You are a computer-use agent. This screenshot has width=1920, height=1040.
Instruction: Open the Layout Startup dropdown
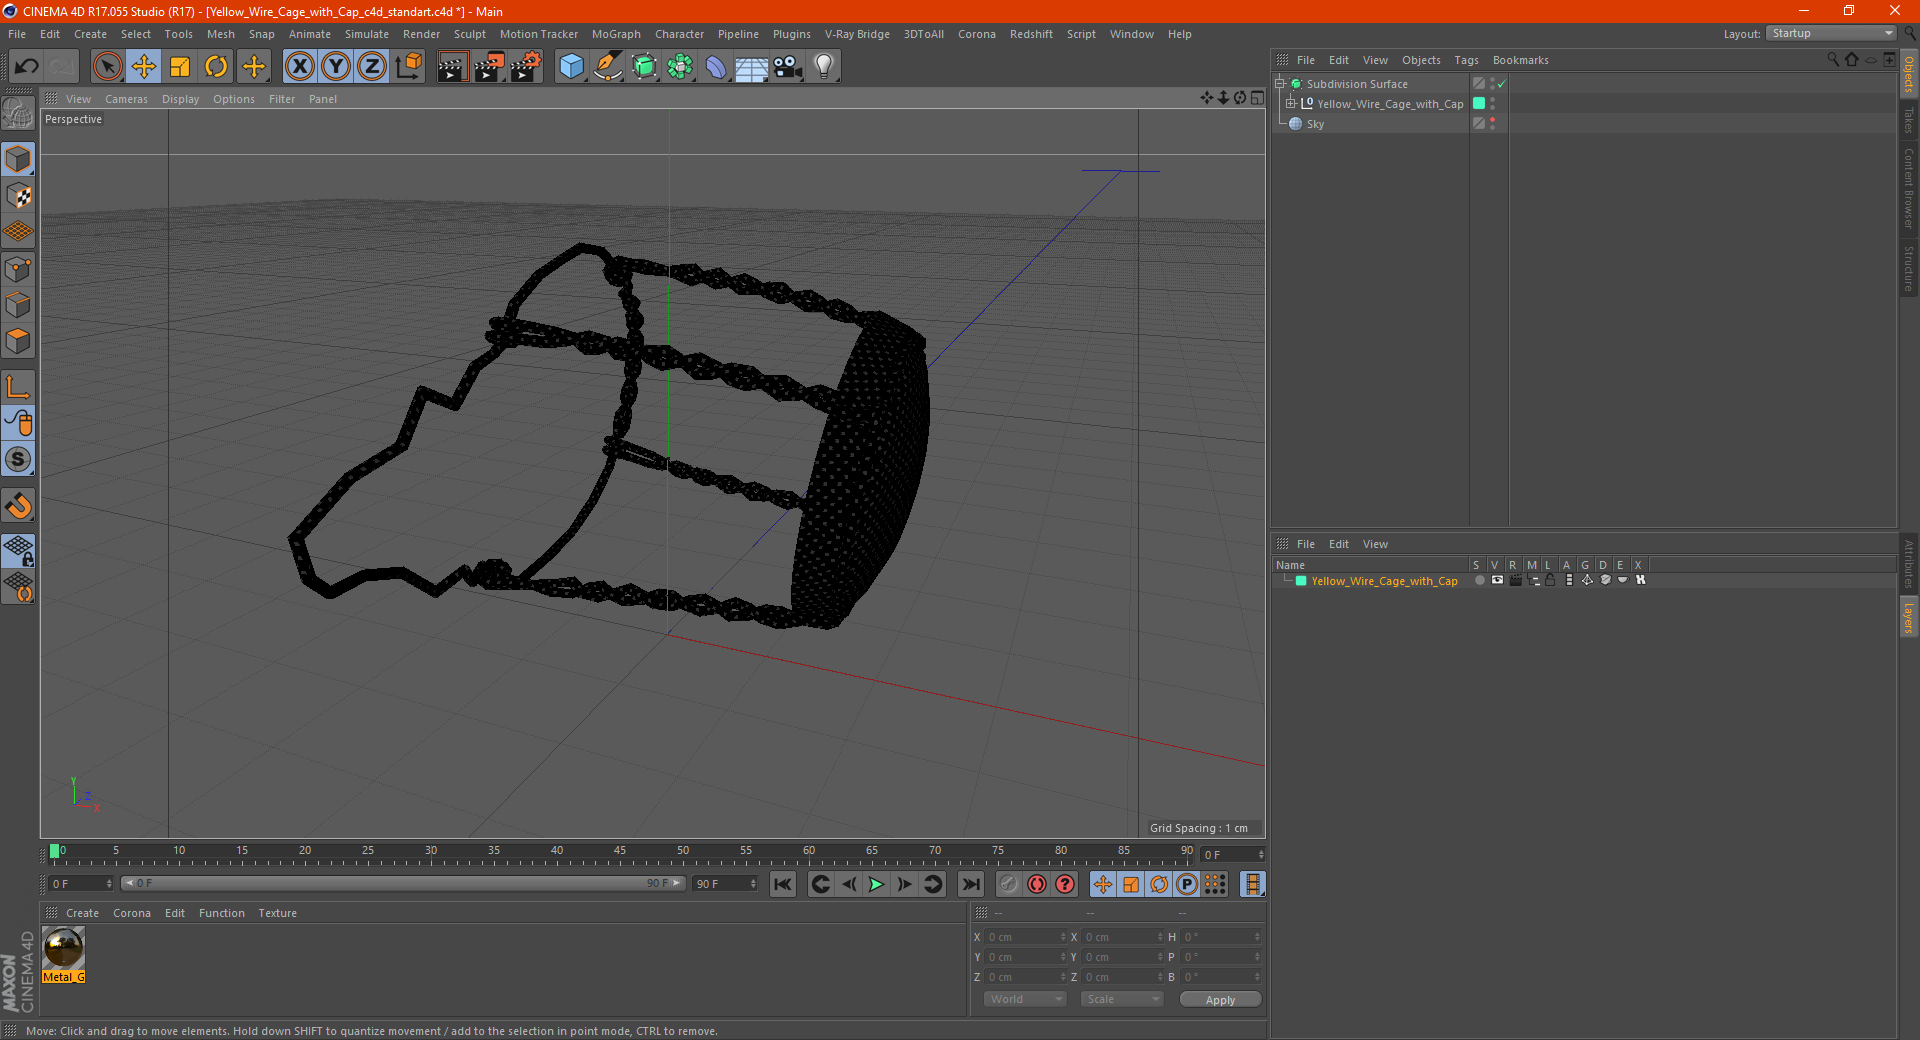pos(1832,34)
